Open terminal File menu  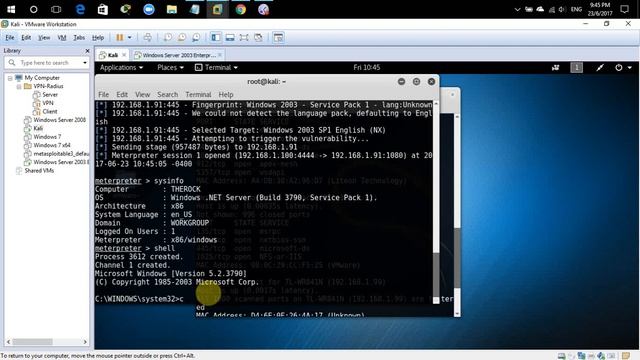pyautogui.click(x=104, y=94)
